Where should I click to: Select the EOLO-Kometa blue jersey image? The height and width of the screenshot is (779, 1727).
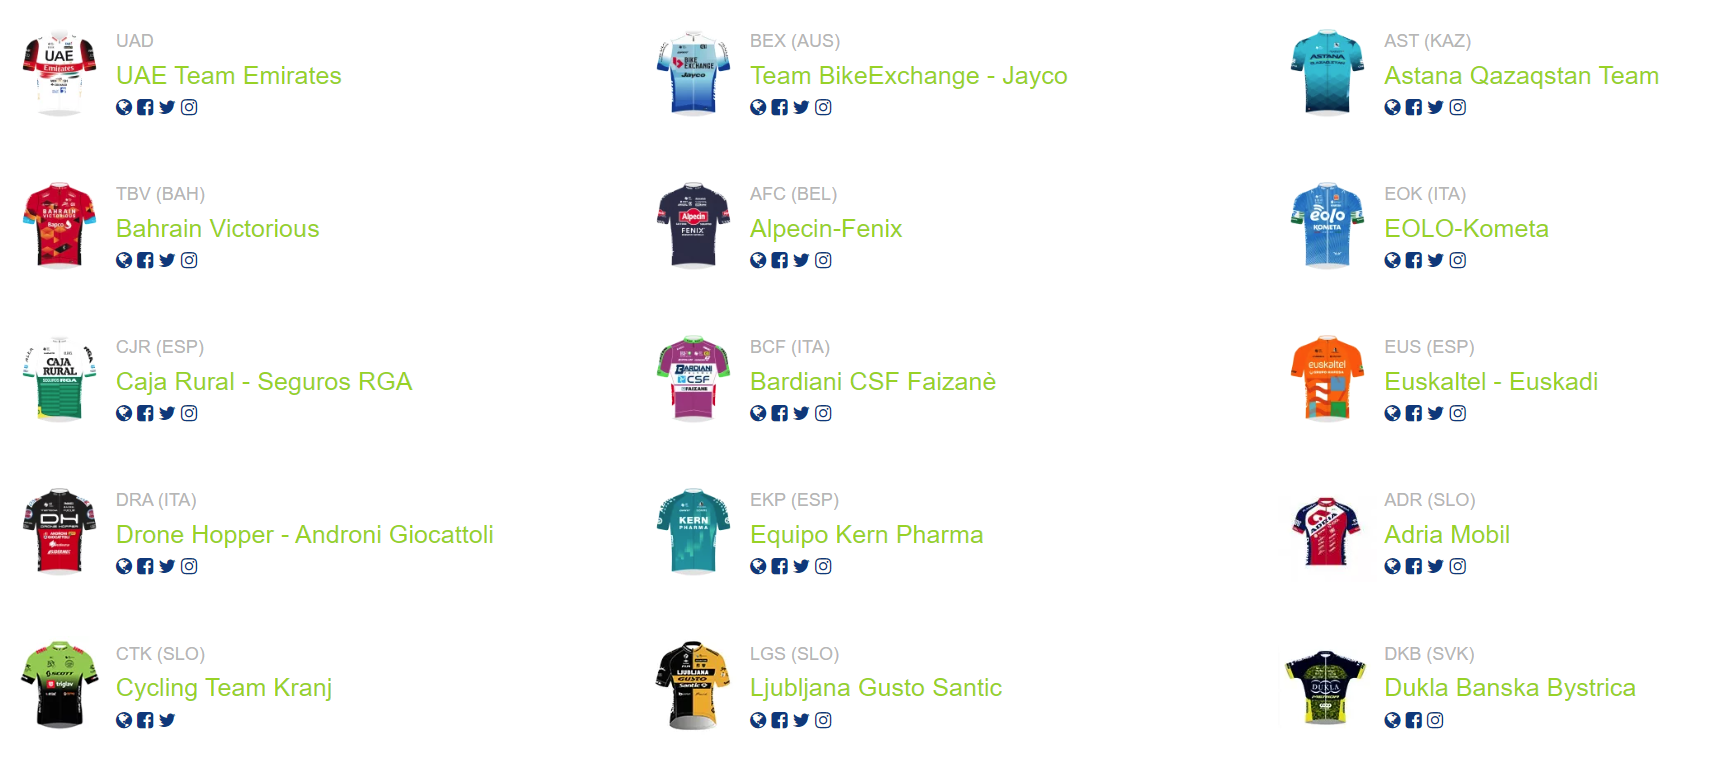point(1328,226)
